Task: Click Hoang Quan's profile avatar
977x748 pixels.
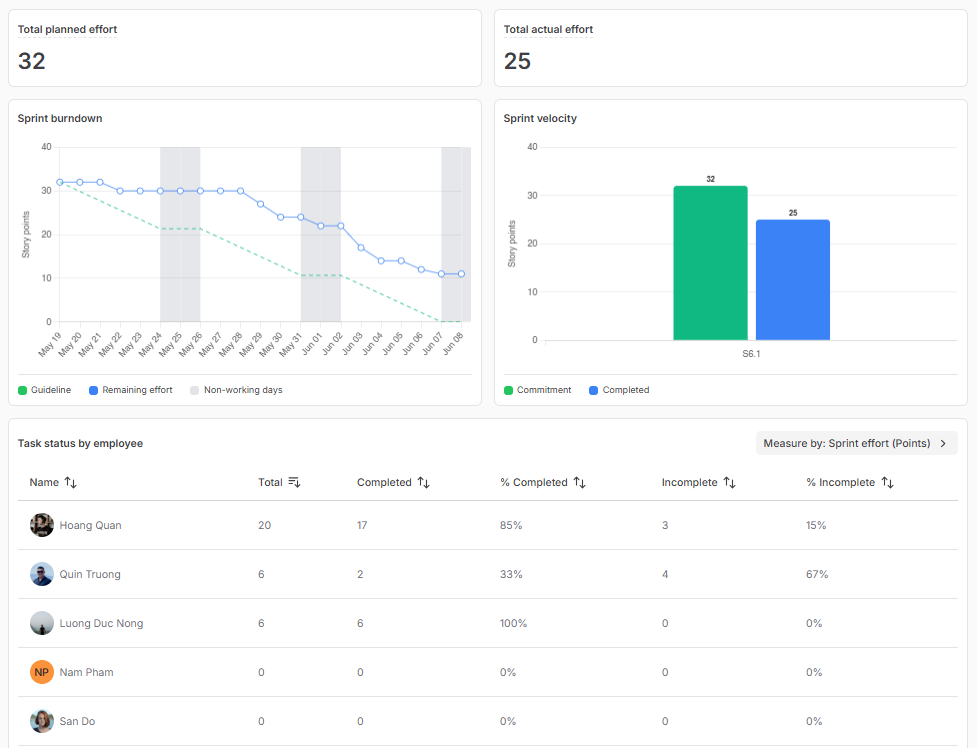Action: click(42, 526)
